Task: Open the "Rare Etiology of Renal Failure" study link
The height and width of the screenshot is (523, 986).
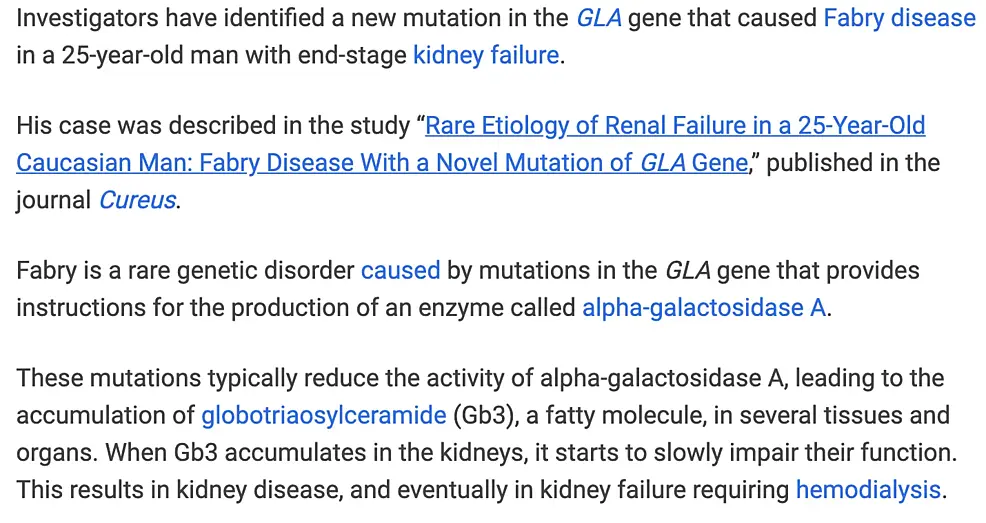Action: pos(675,126)
